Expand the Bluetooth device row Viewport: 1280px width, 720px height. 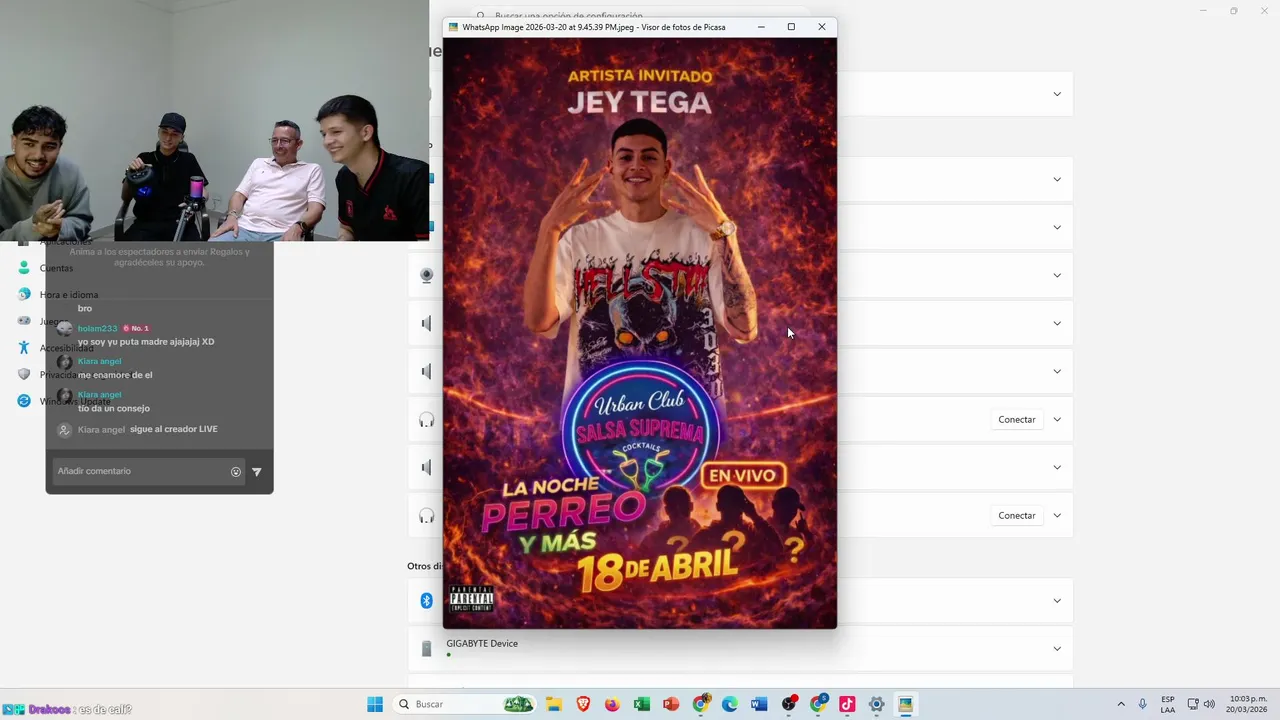(x=1057, y=601)
